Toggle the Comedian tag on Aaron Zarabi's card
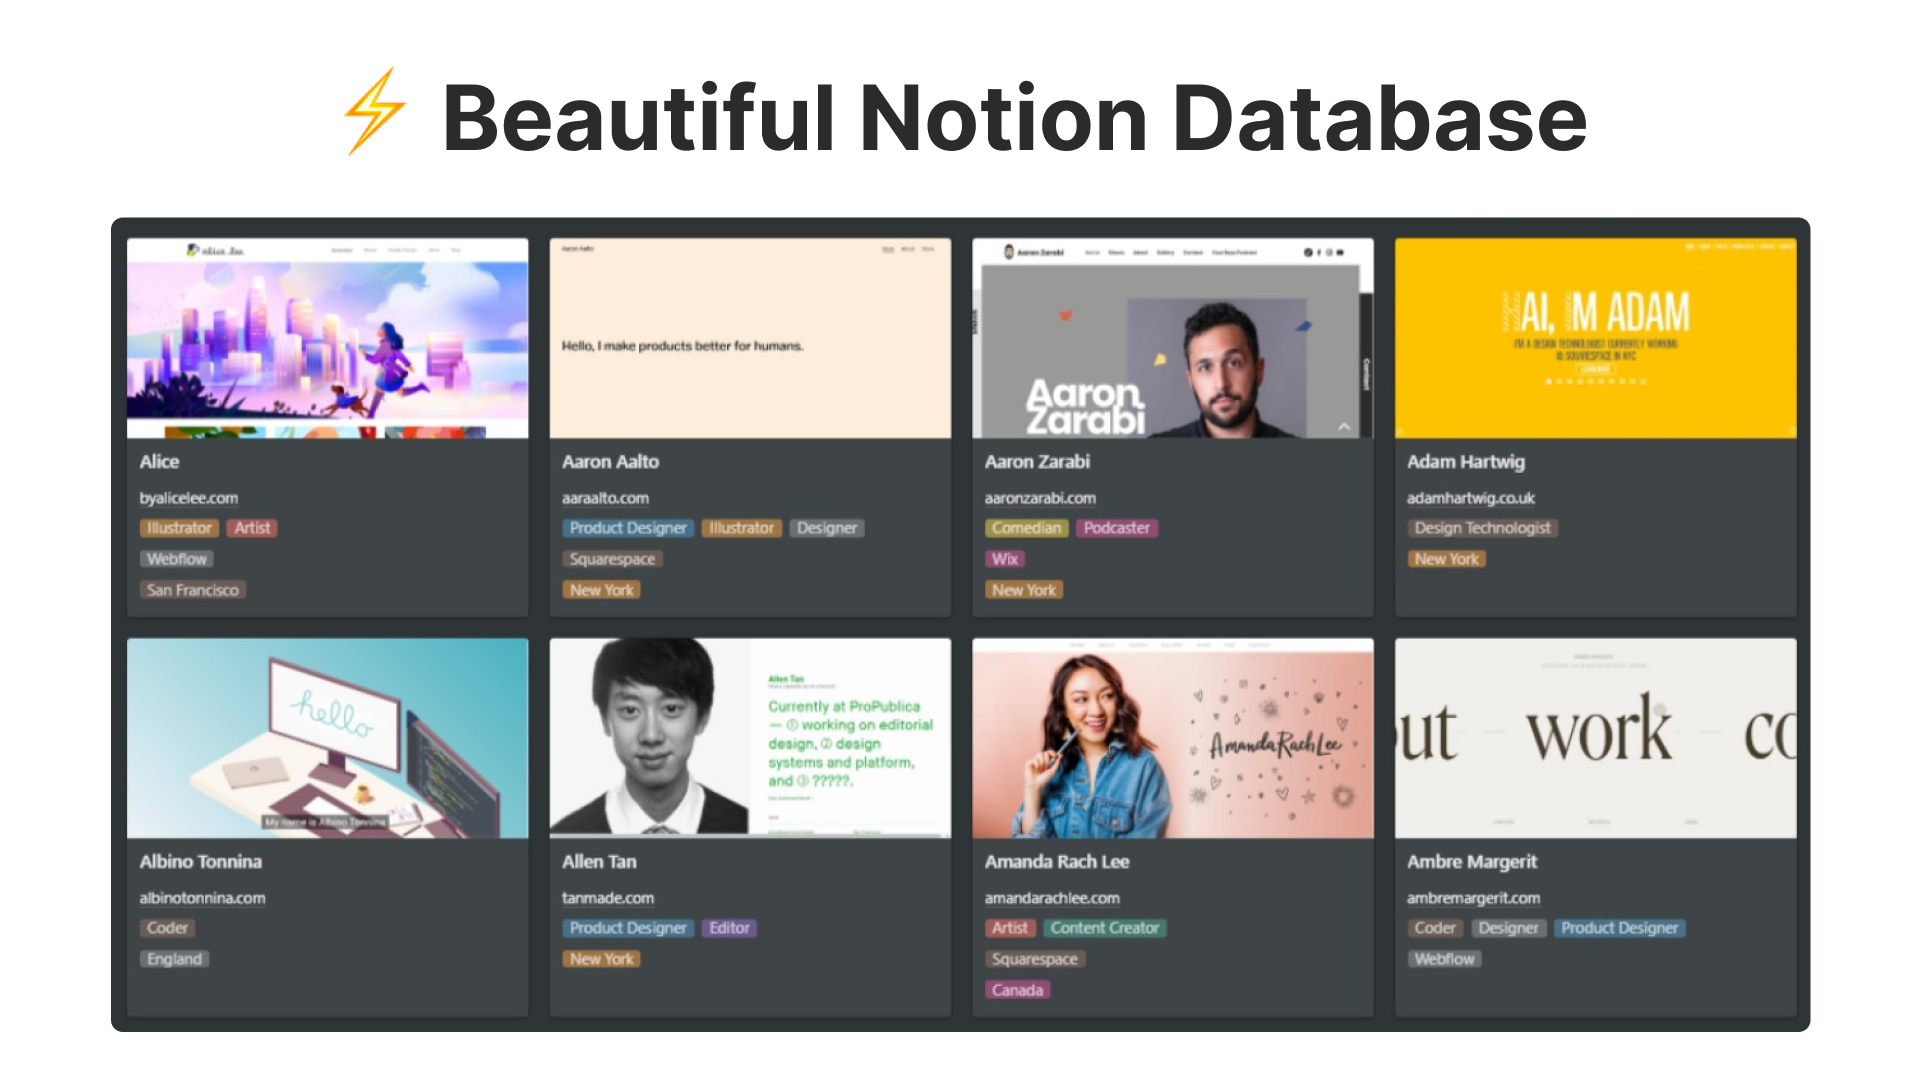1921x1080 pixels. click(1026, 528)
